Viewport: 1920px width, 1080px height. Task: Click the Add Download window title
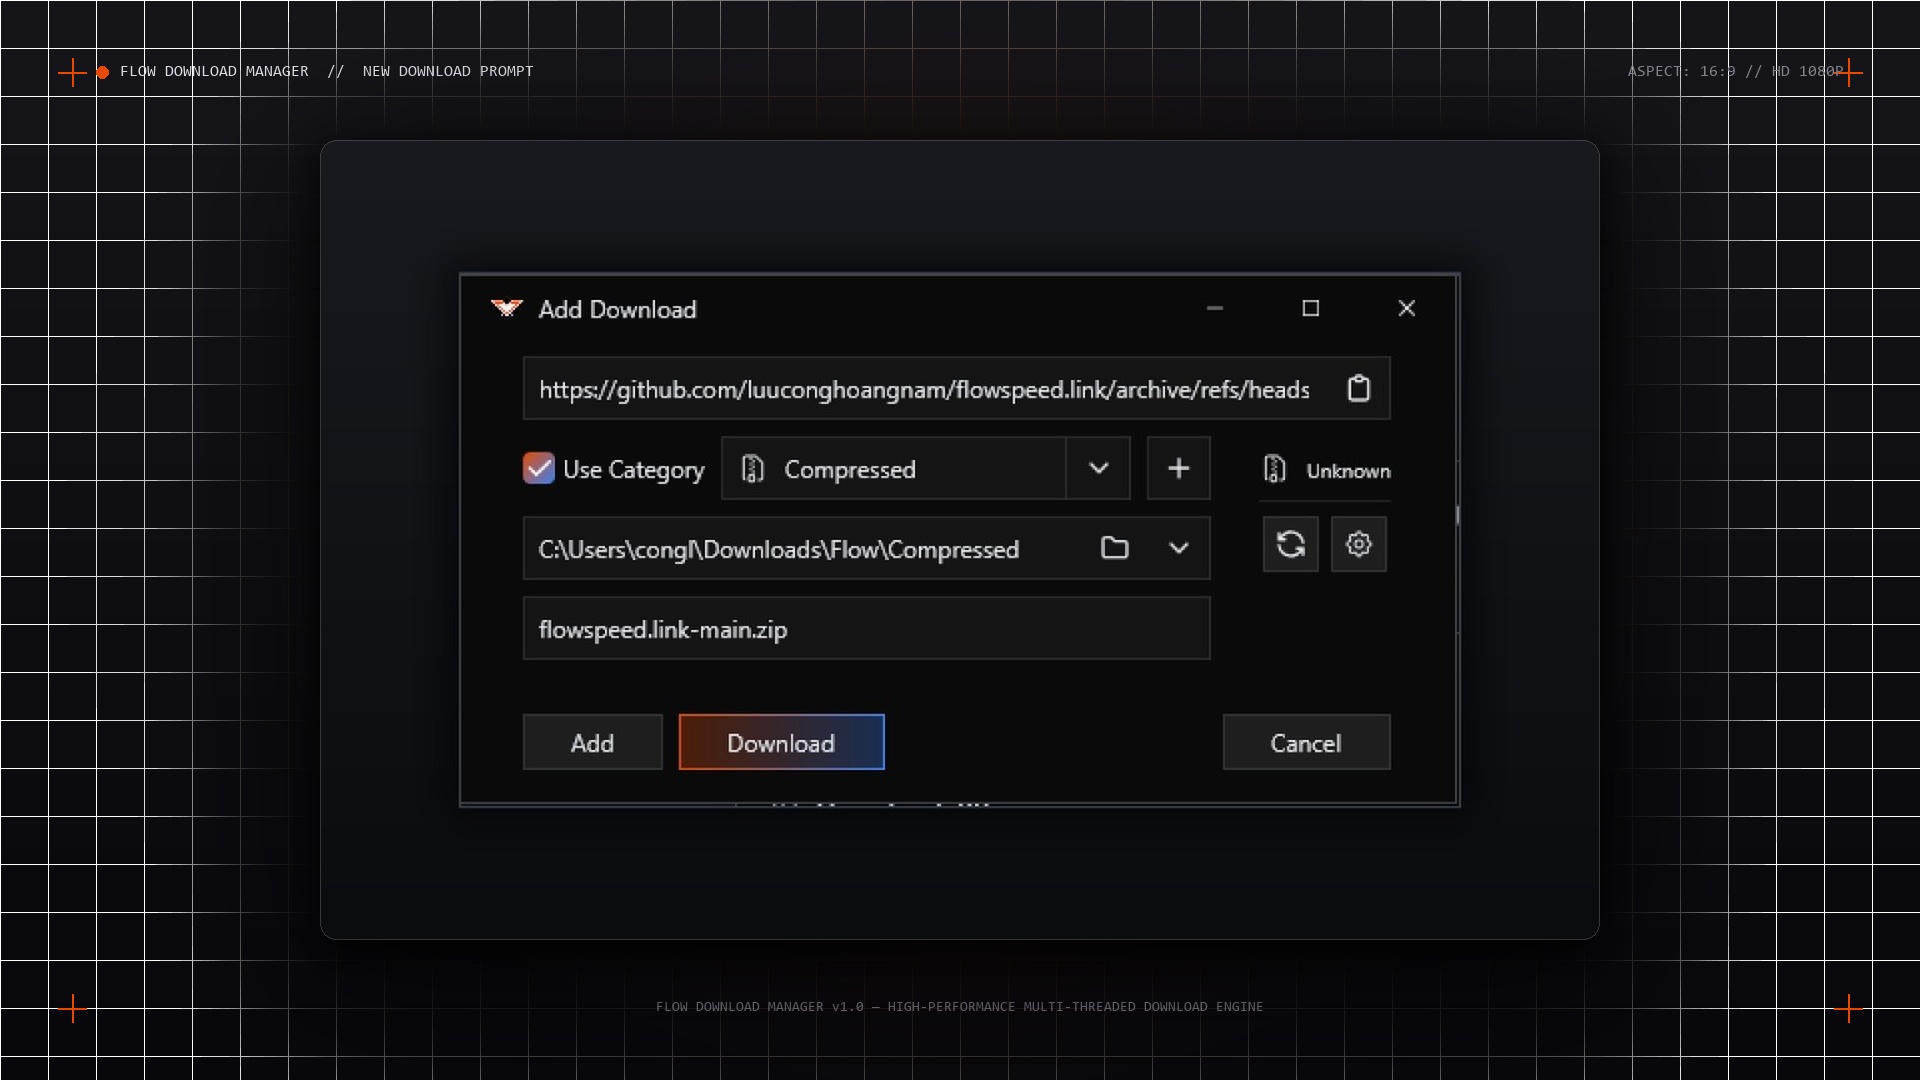pos(617,309)
